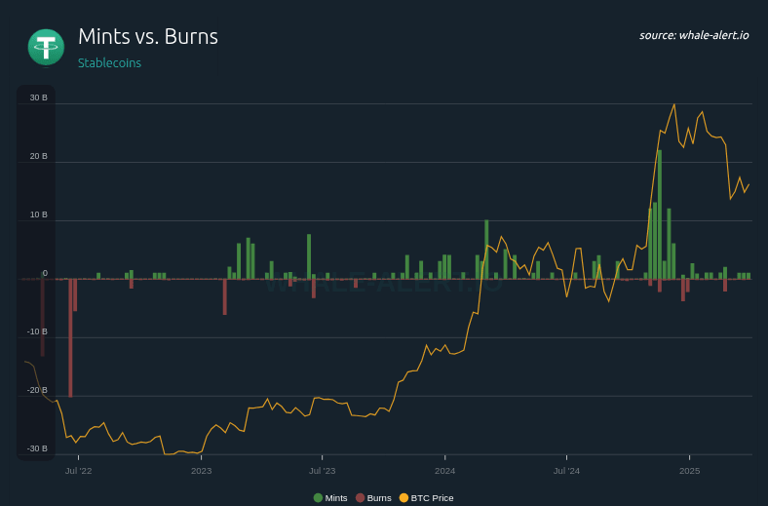Click the orange BTC Price legend dot

pos(404,498)
